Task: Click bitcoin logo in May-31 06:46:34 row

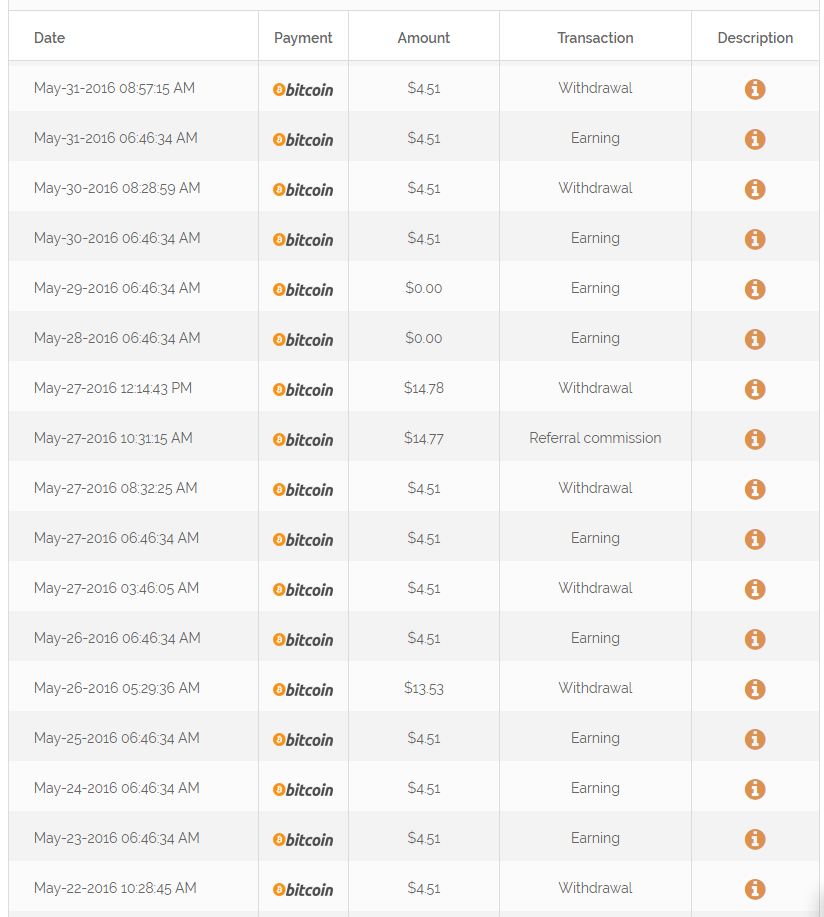Action: pyautogui.click(x=303, y=140)
